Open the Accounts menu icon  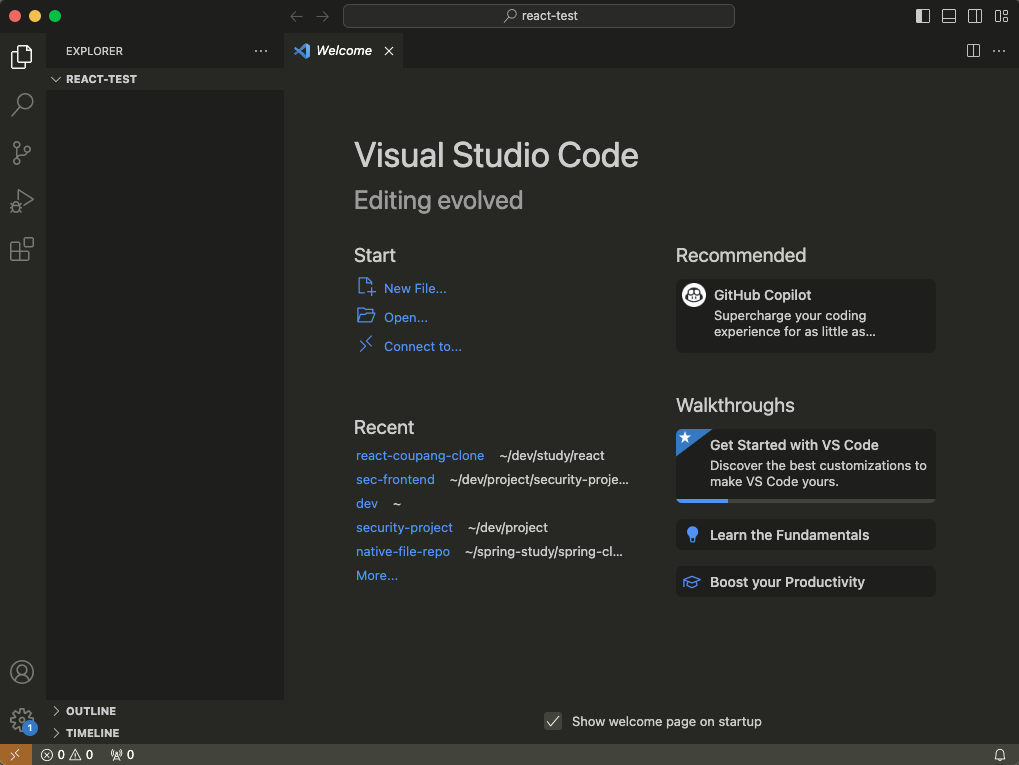click(x=22, y=672)
